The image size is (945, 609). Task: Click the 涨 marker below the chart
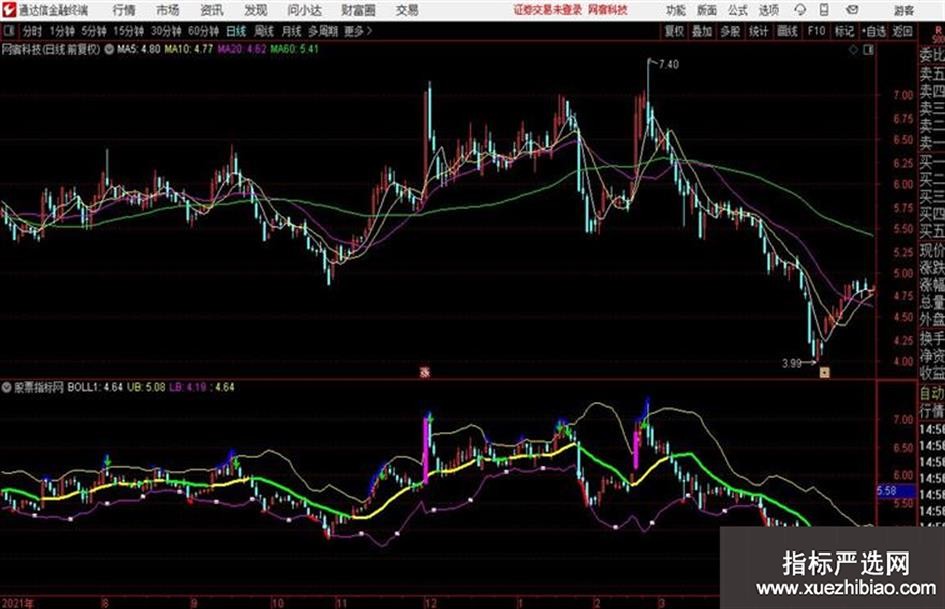point(424,373)
